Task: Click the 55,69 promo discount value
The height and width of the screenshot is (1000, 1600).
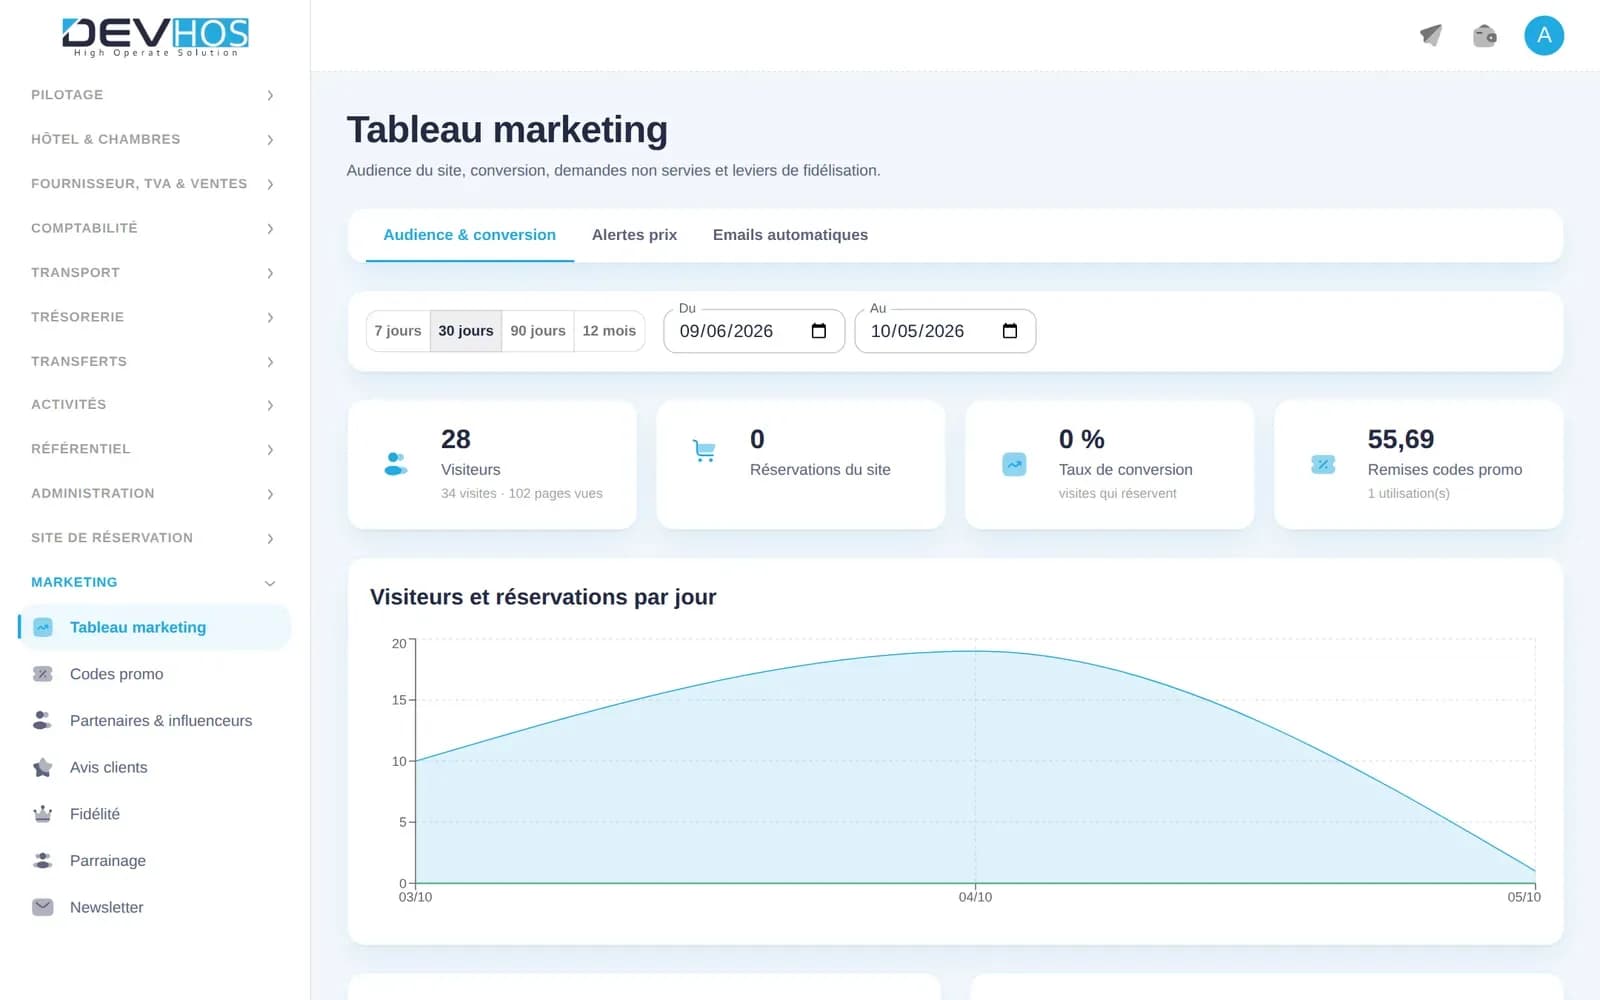Action: (1401, 439)
